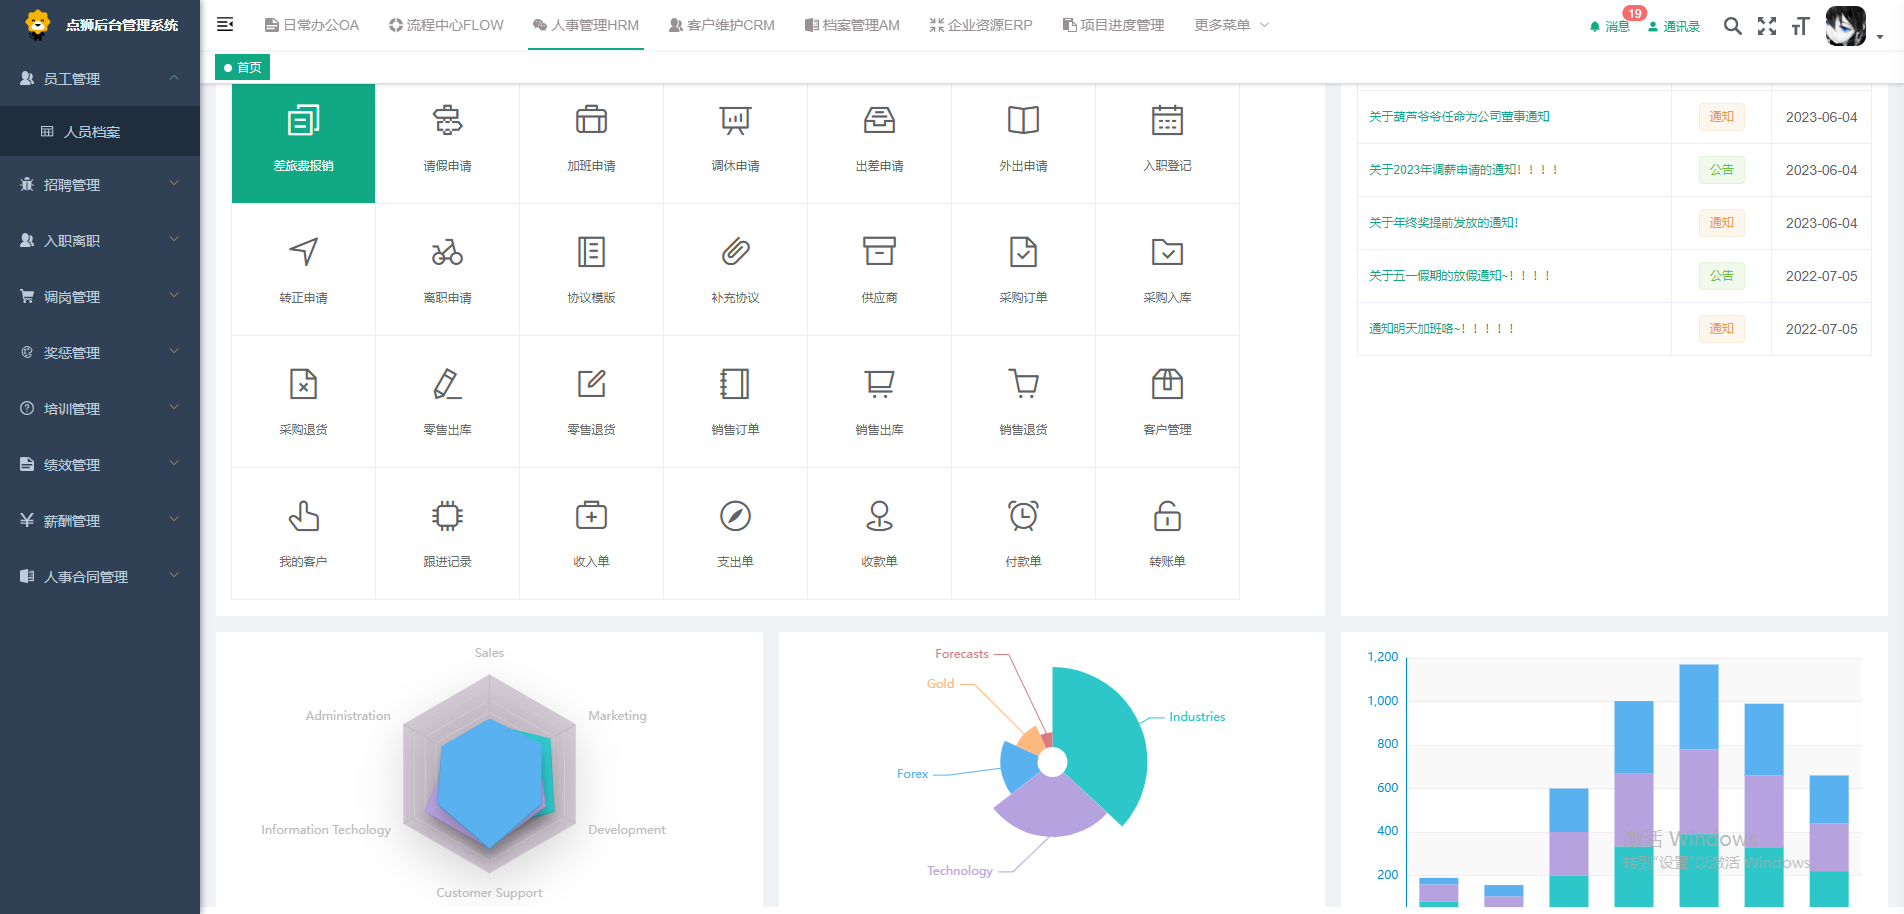
Task: Switch to 日常办公OA menu
Action: (x=311, y=25)
